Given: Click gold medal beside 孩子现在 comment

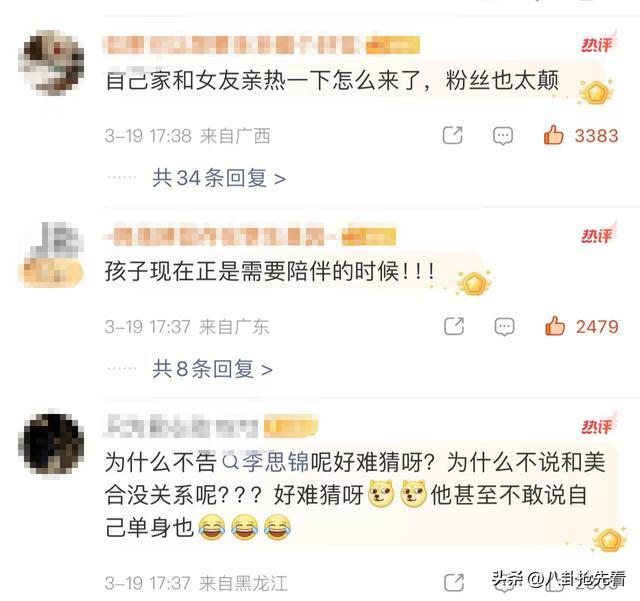Looking at the screenshot, I should [x=474, y=284].
